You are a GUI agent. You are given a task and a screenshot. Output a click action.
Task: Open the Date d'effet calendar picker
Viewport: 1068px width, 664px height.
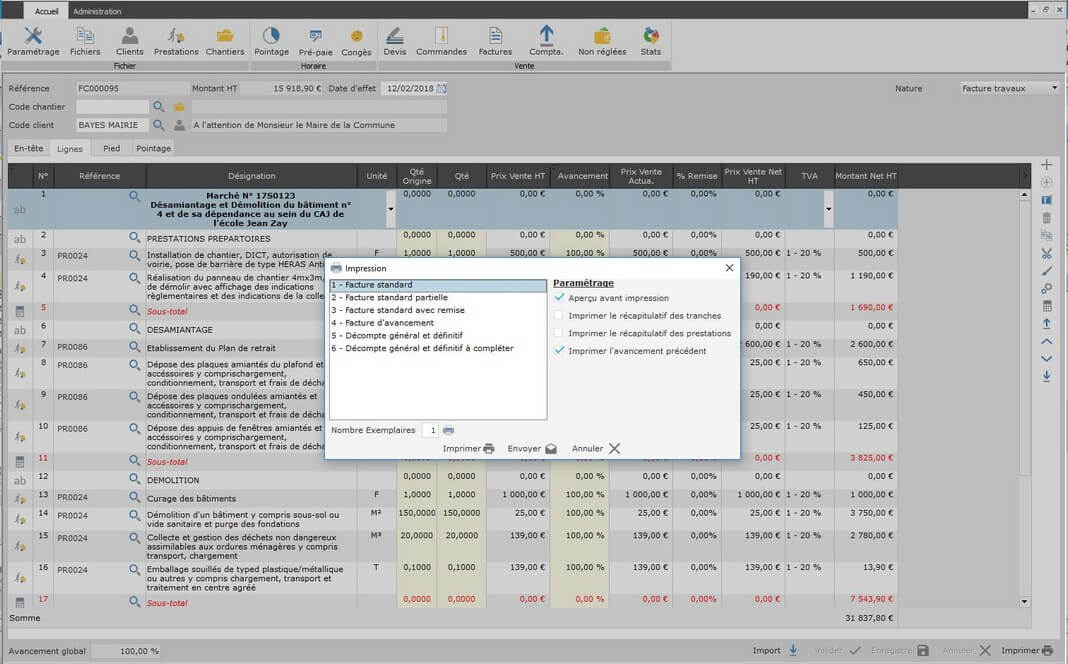[x=441, y=89]
